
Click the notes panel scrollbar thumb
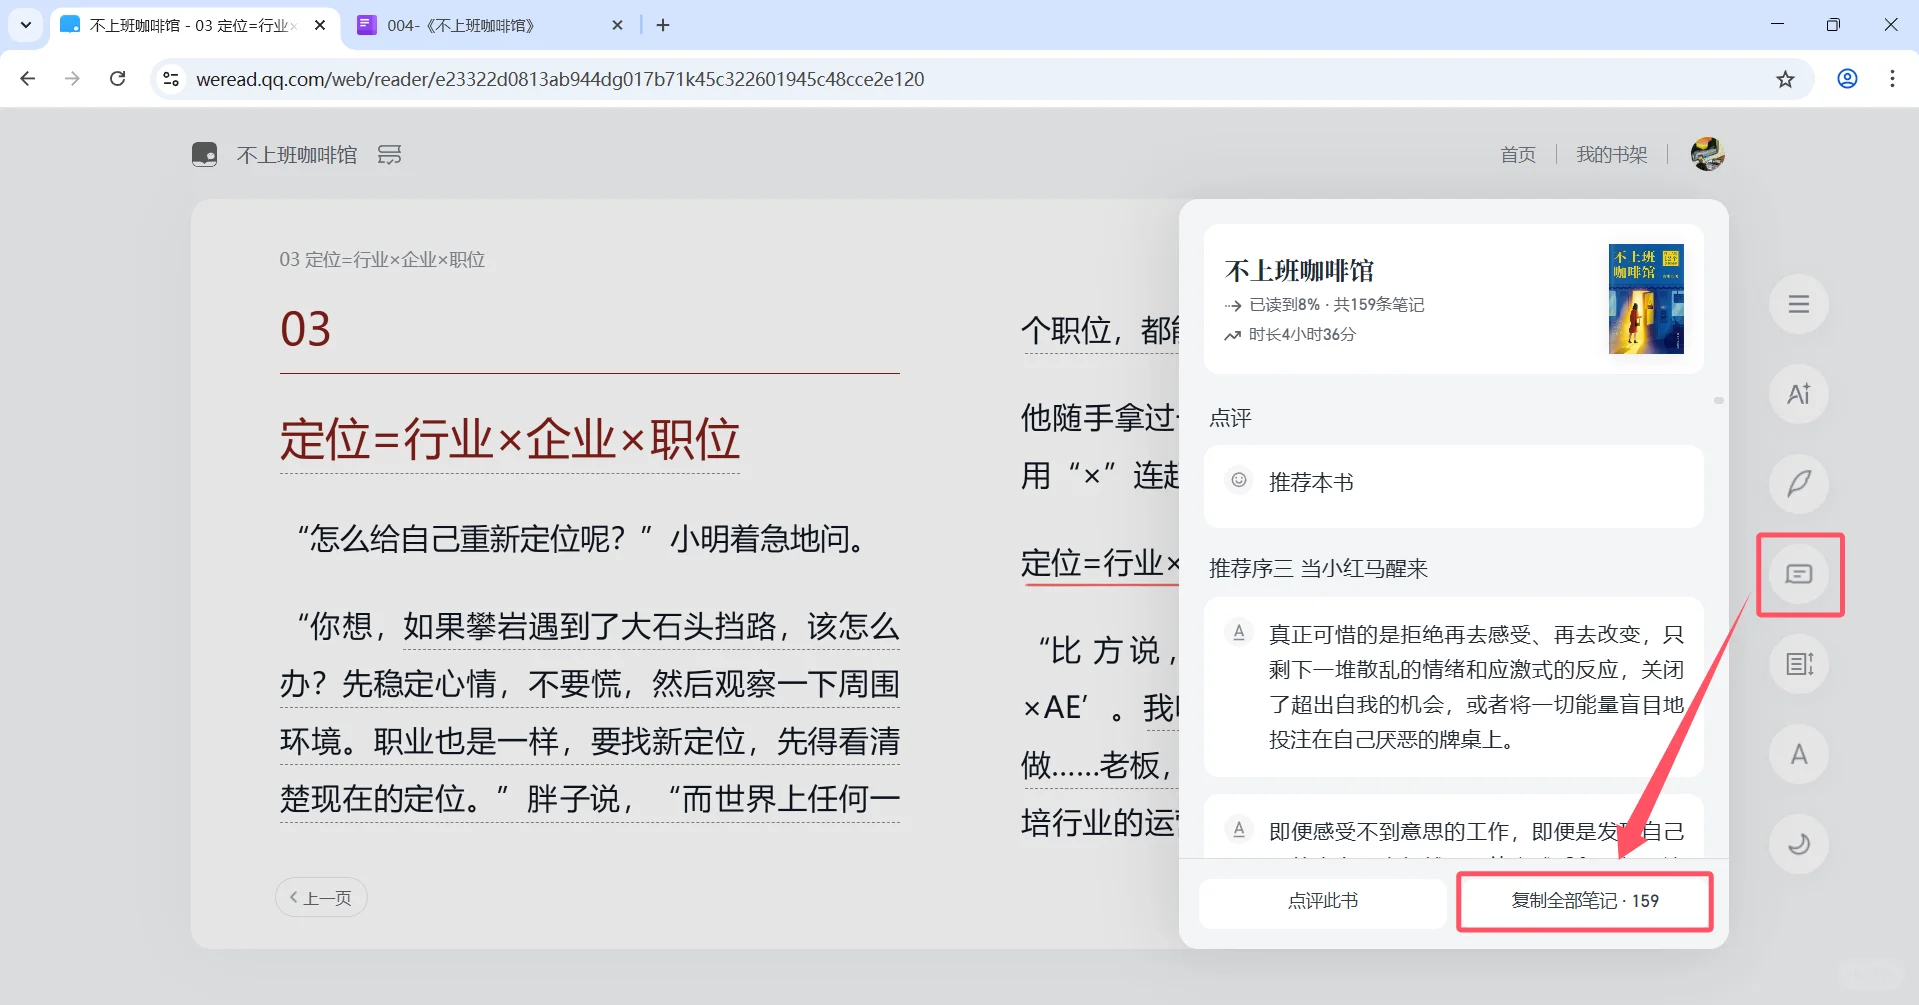click(x=1718, y=401)
